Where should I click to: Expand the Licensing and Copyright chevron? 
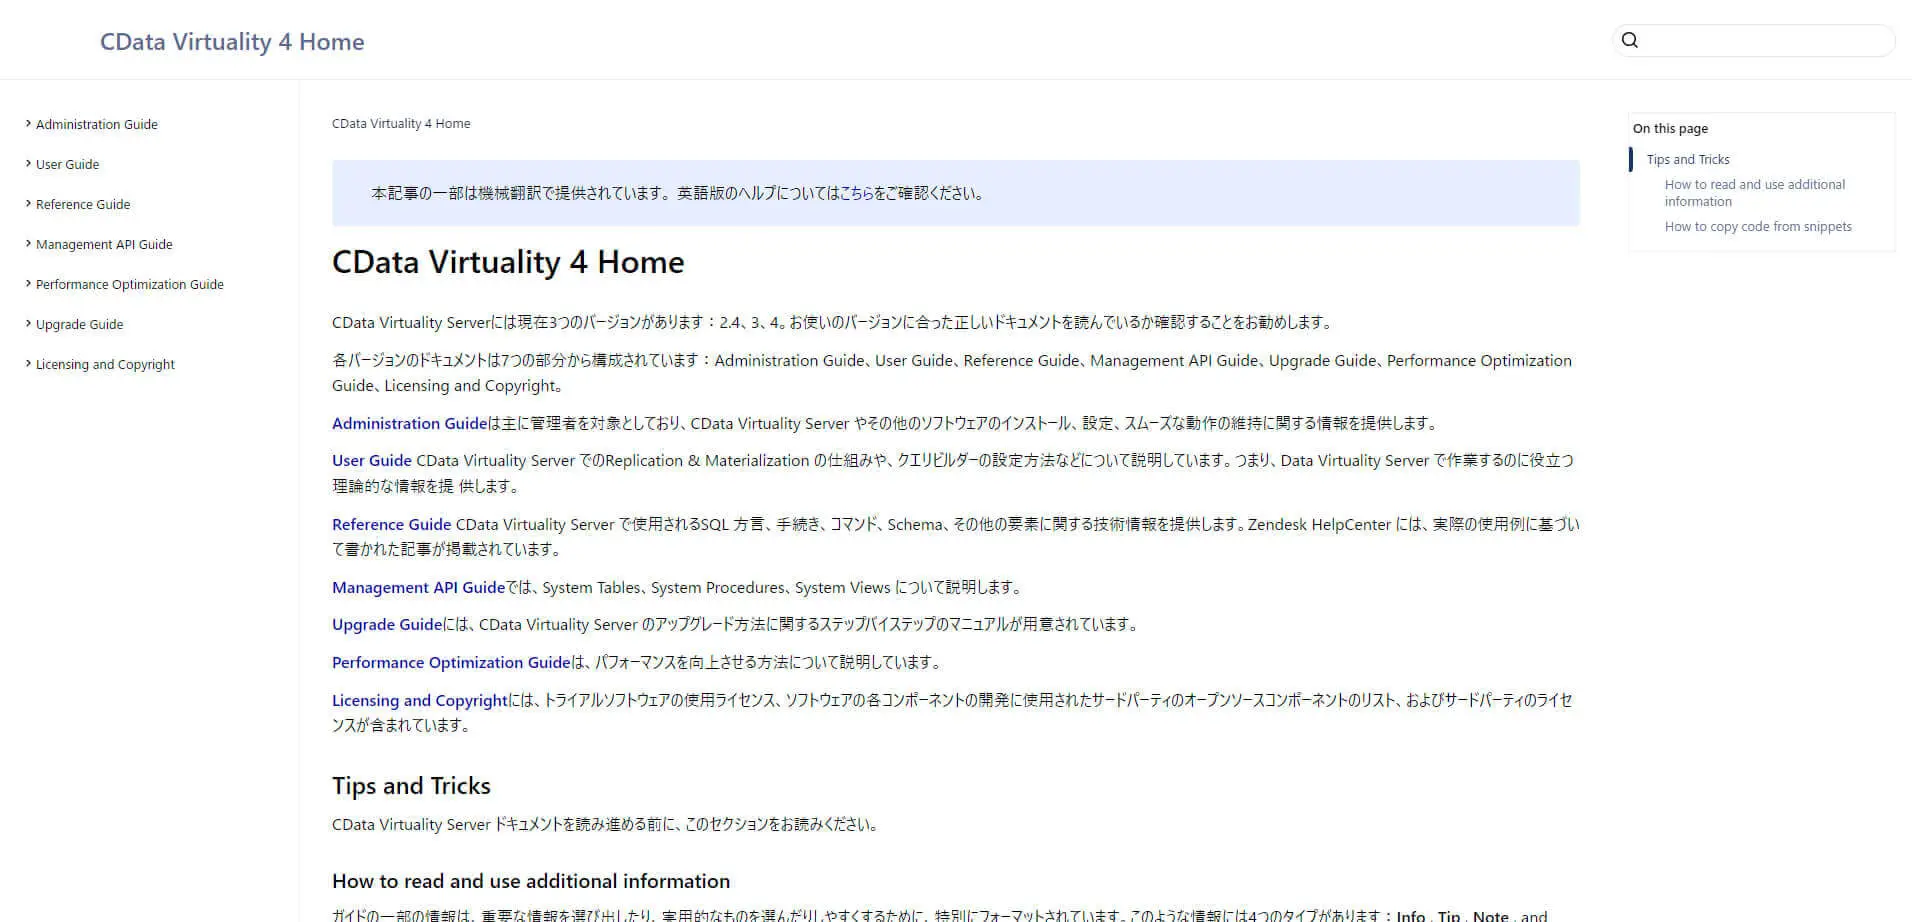pos(28,364)
